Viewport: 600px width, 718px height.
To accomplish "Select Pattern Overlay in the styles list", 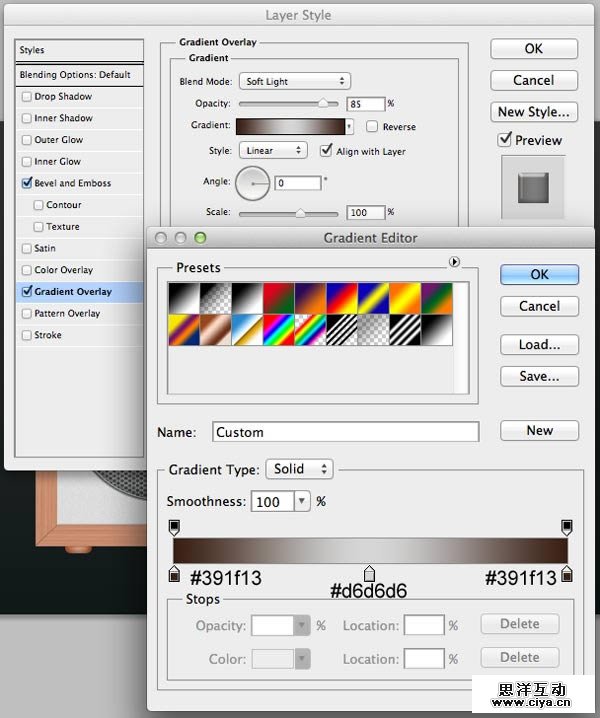I will coord(67,314).
